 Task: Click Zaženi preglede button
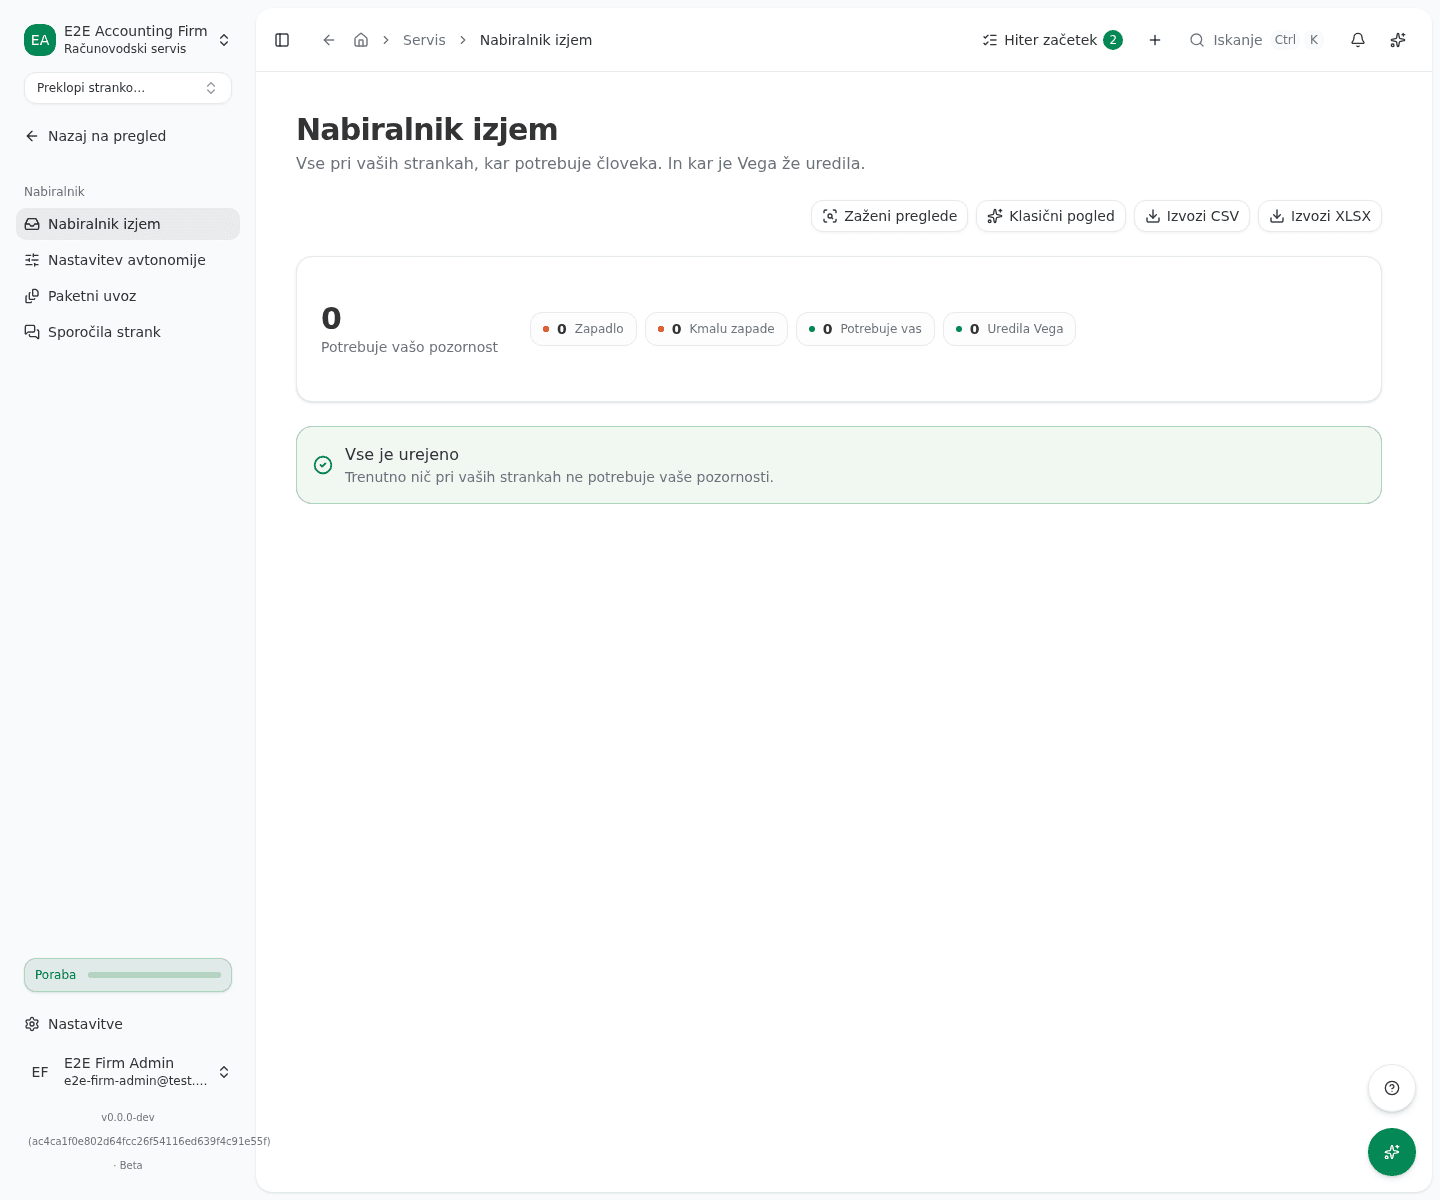point(889,216)
